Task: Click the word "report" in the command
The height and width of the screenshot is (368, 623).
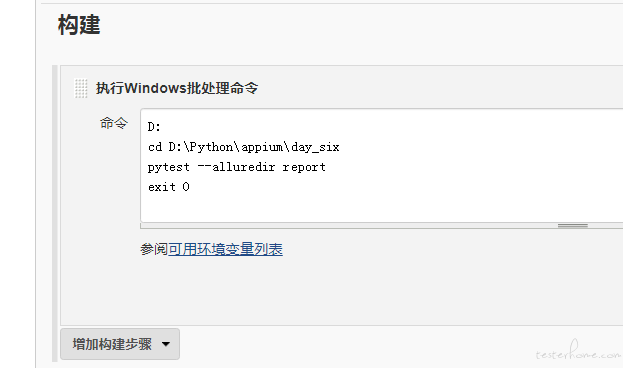Action: (304, 167)
